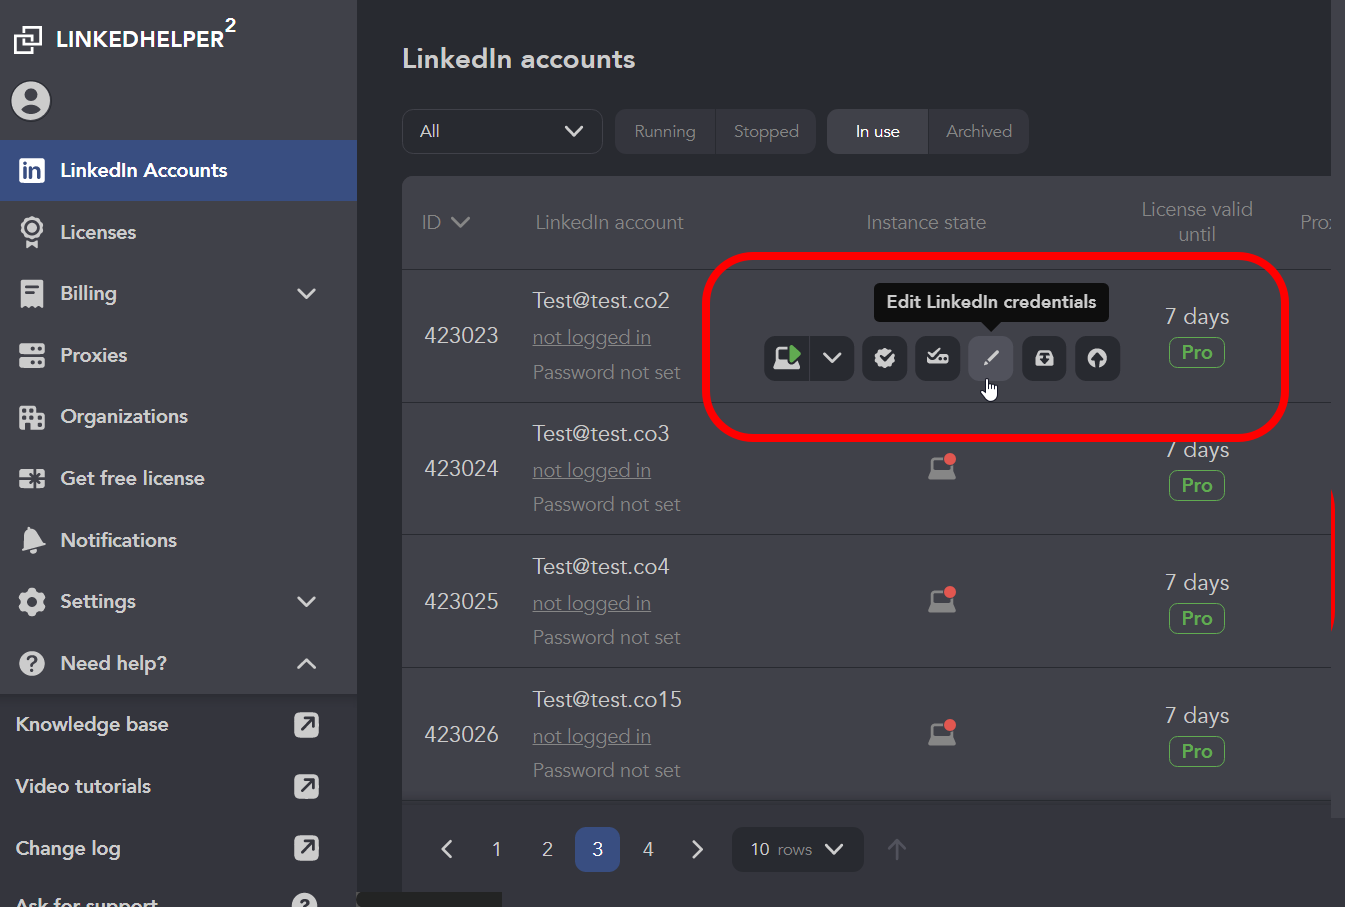
Task: Select the current page 3 button
Action: [x=597, y=849]
